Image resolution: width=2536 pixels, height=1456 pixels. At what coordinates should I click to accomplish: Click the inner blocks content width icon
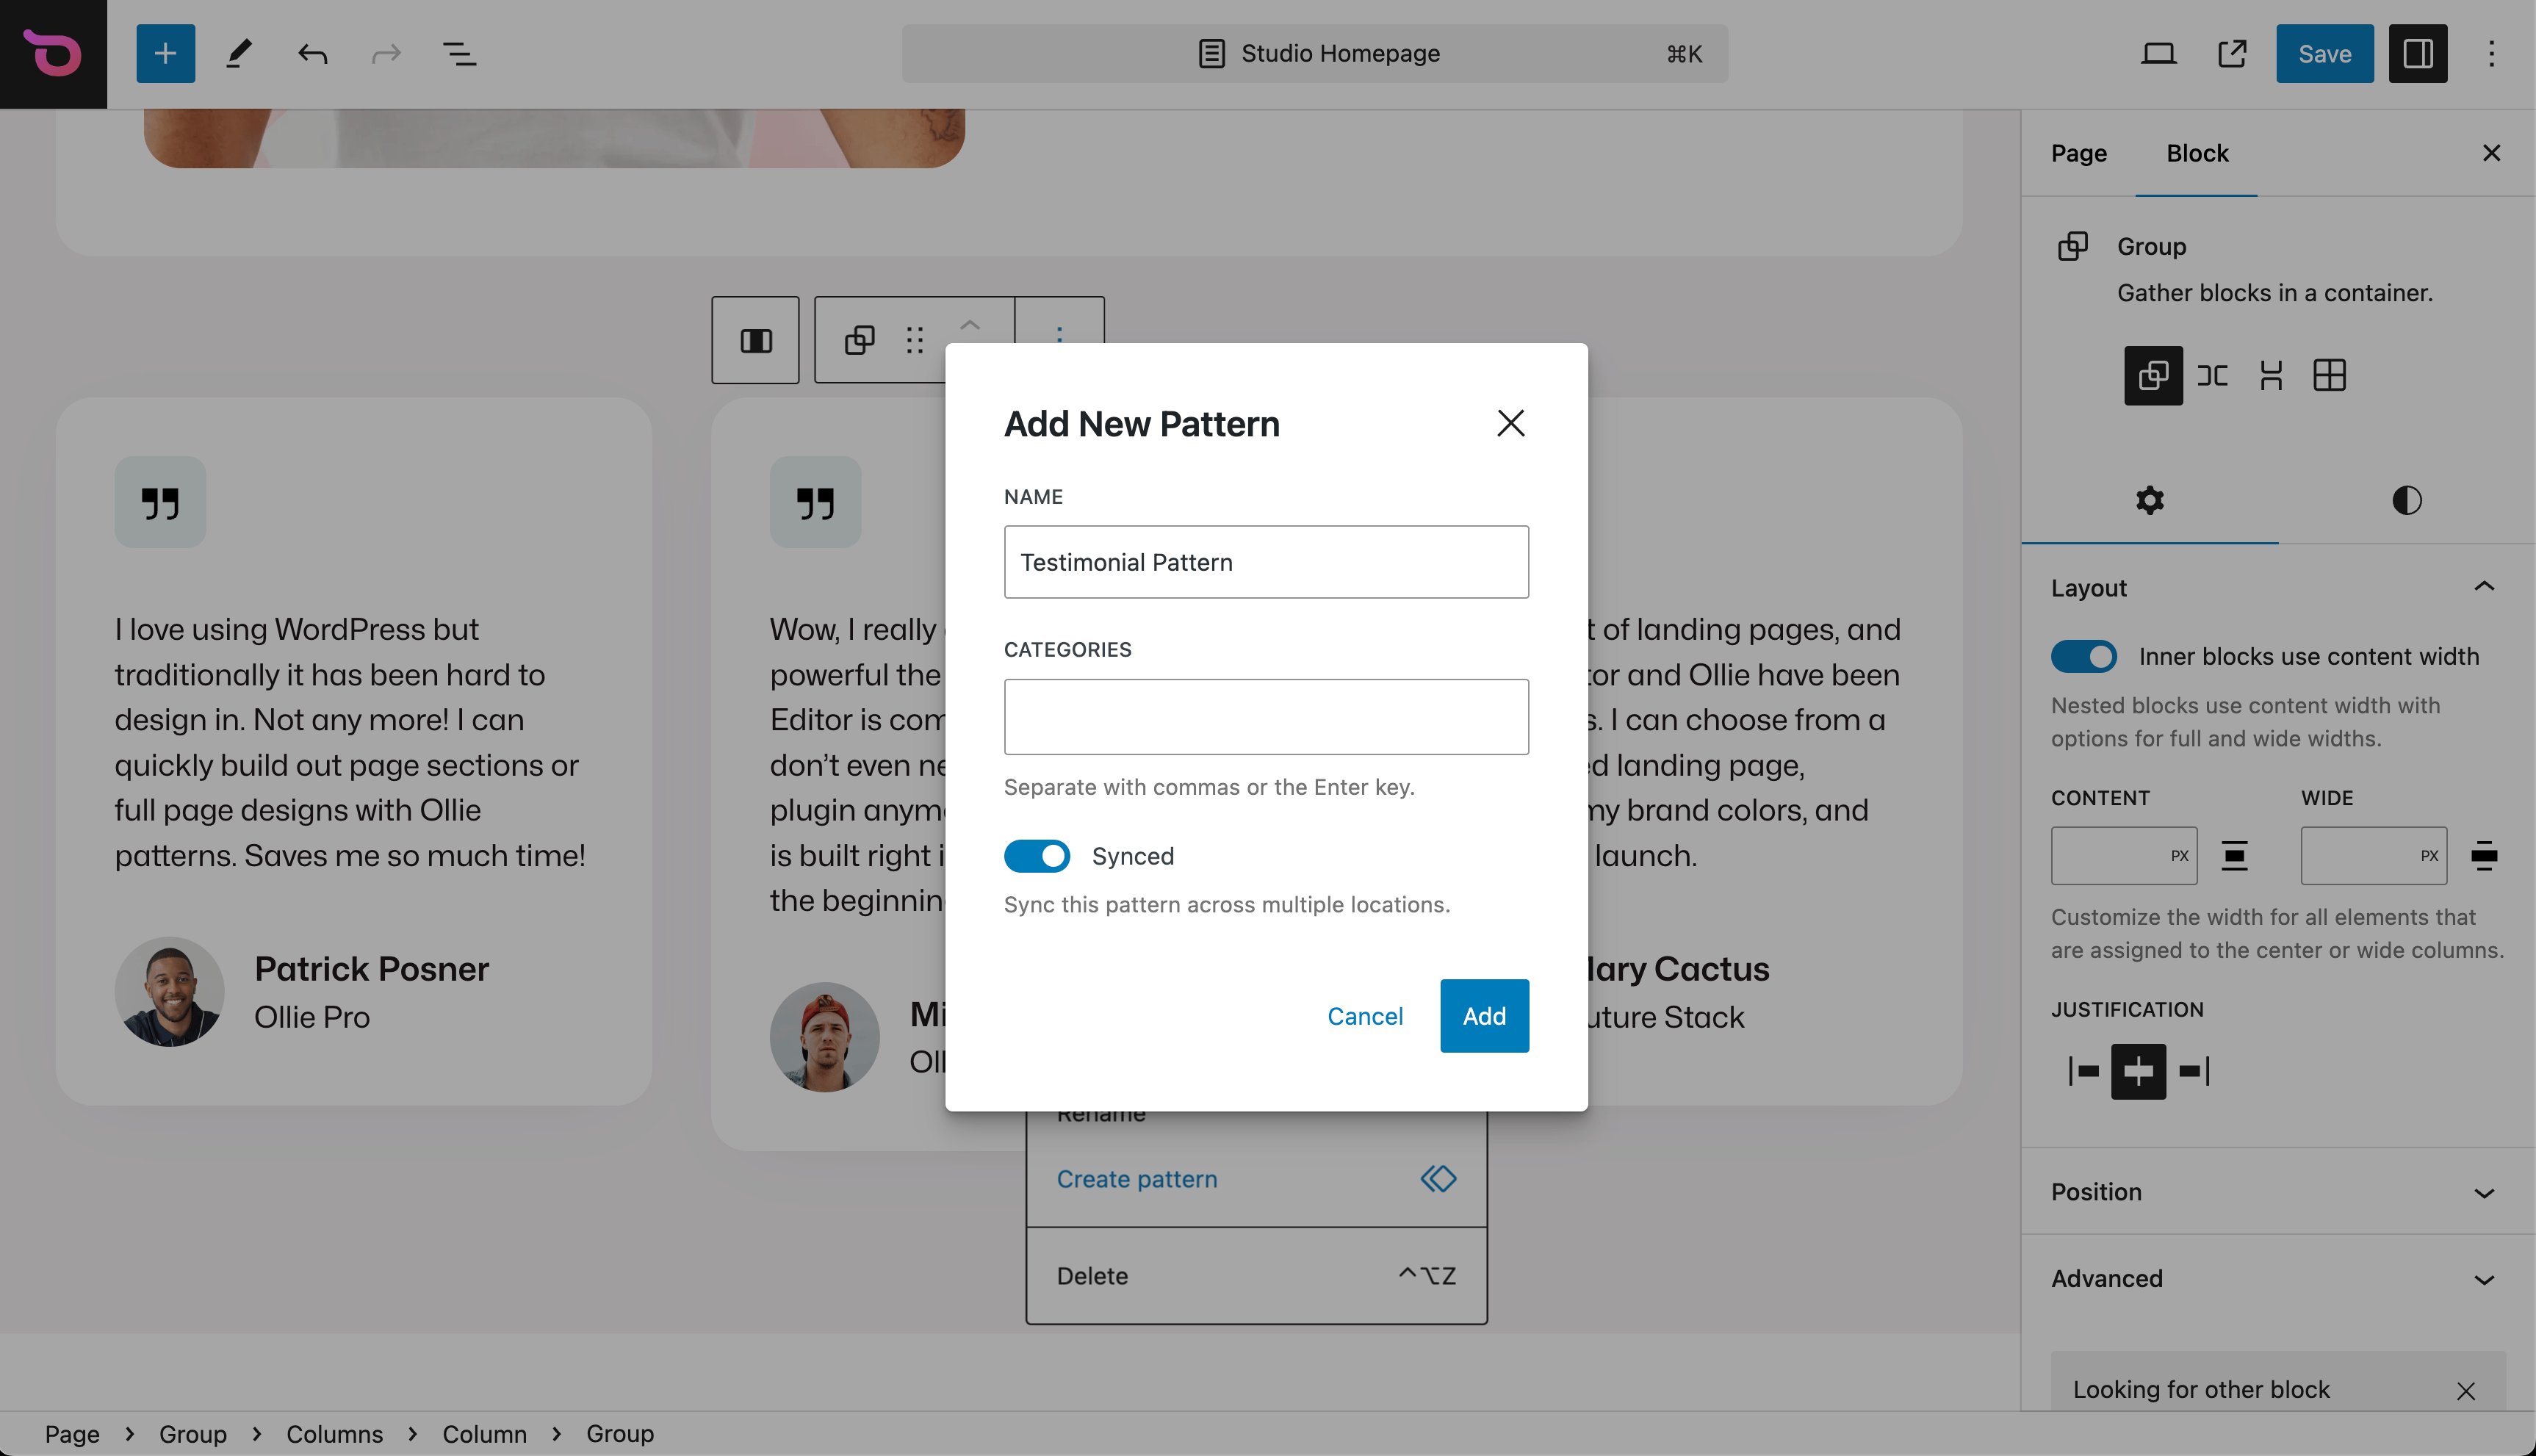click(x=2085, y=657)
